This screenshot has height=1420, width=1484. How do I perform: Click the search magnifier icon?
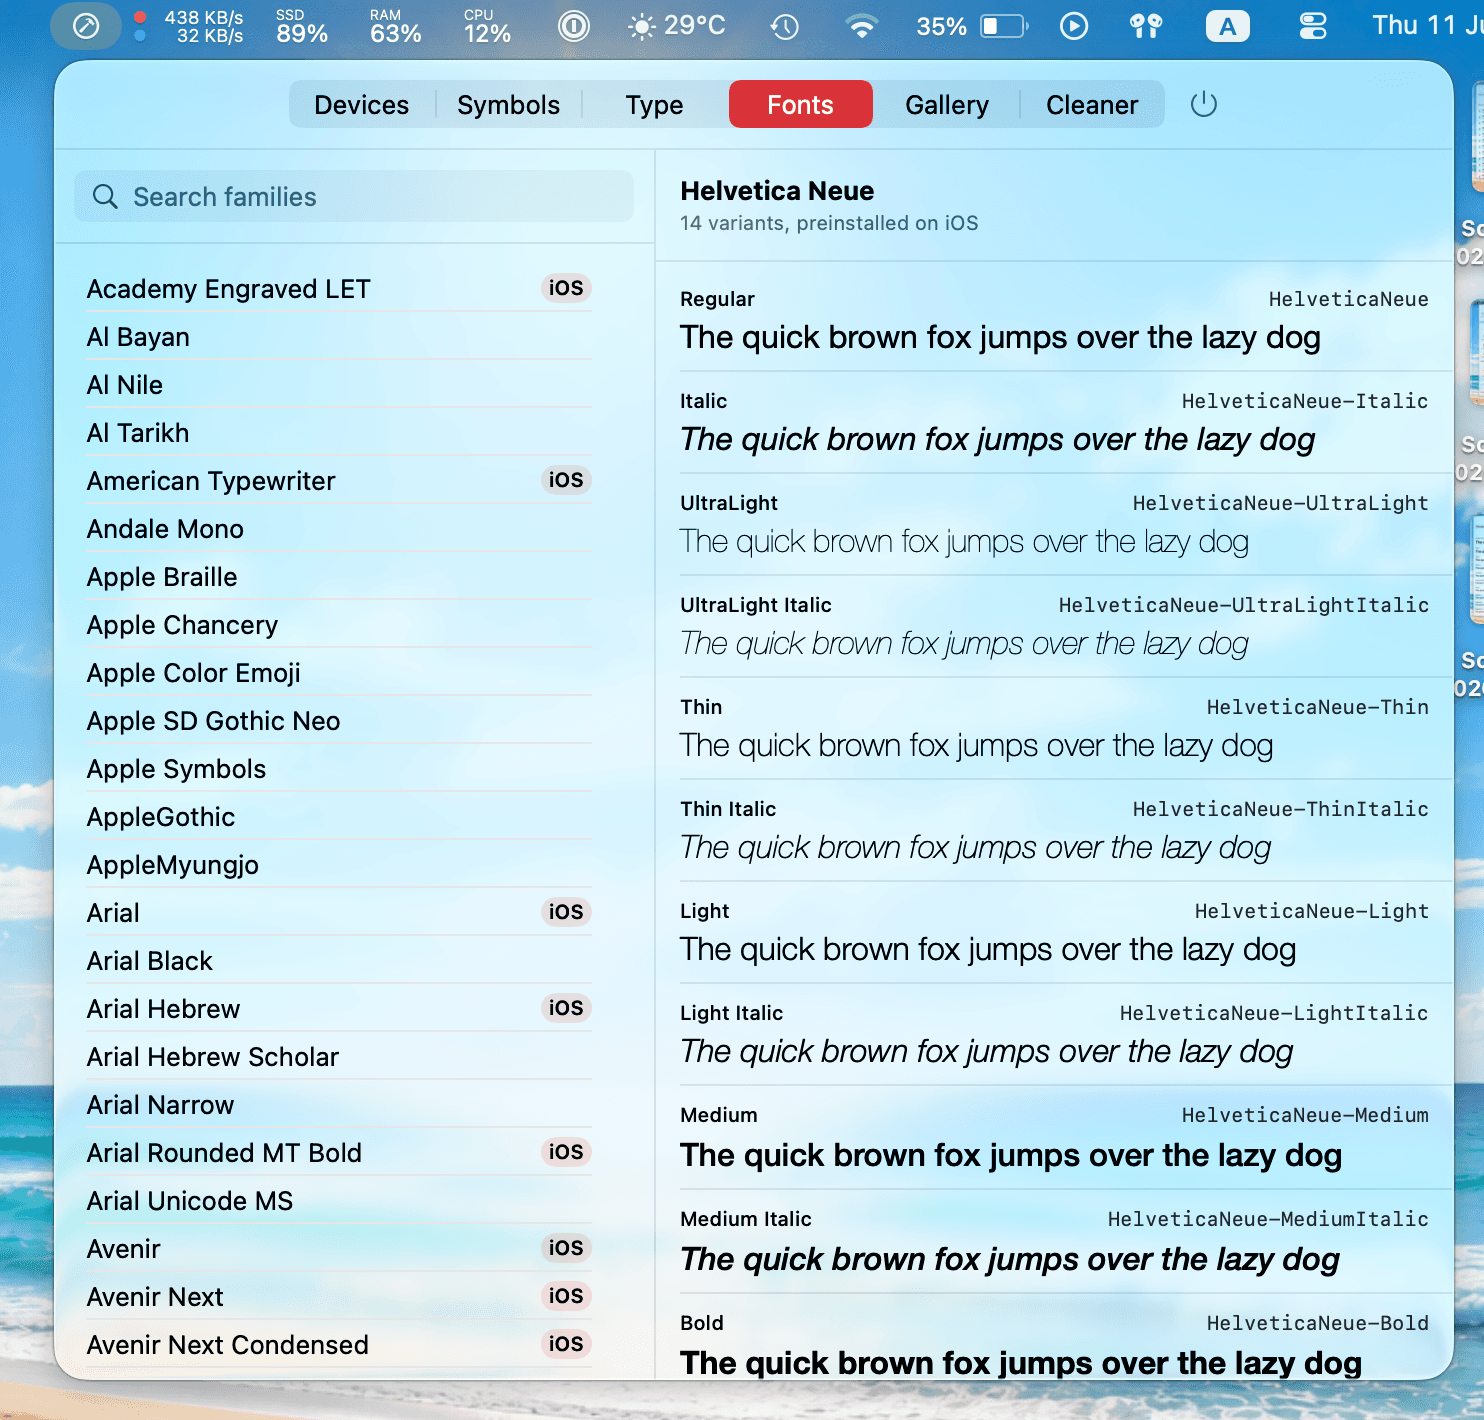coord(105,197)
